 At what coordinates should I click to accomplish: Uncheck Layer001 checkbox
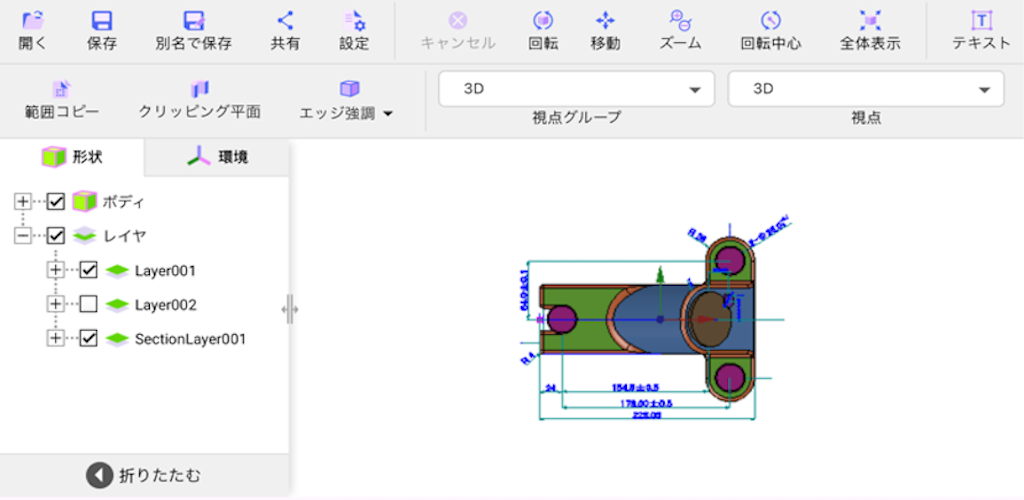point(89,270)
